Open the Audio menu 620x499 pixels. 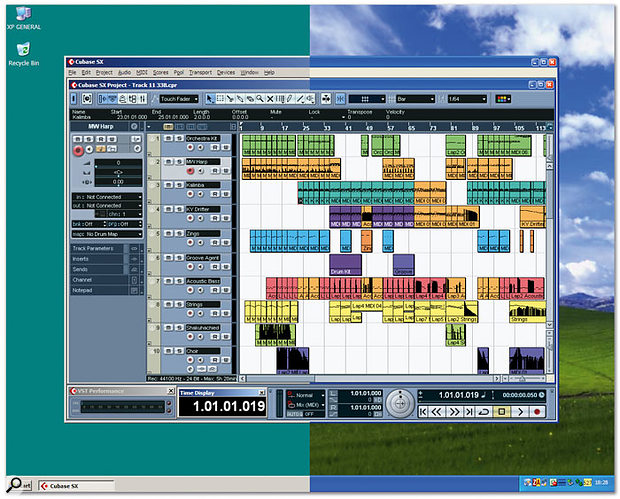point(125,72)
